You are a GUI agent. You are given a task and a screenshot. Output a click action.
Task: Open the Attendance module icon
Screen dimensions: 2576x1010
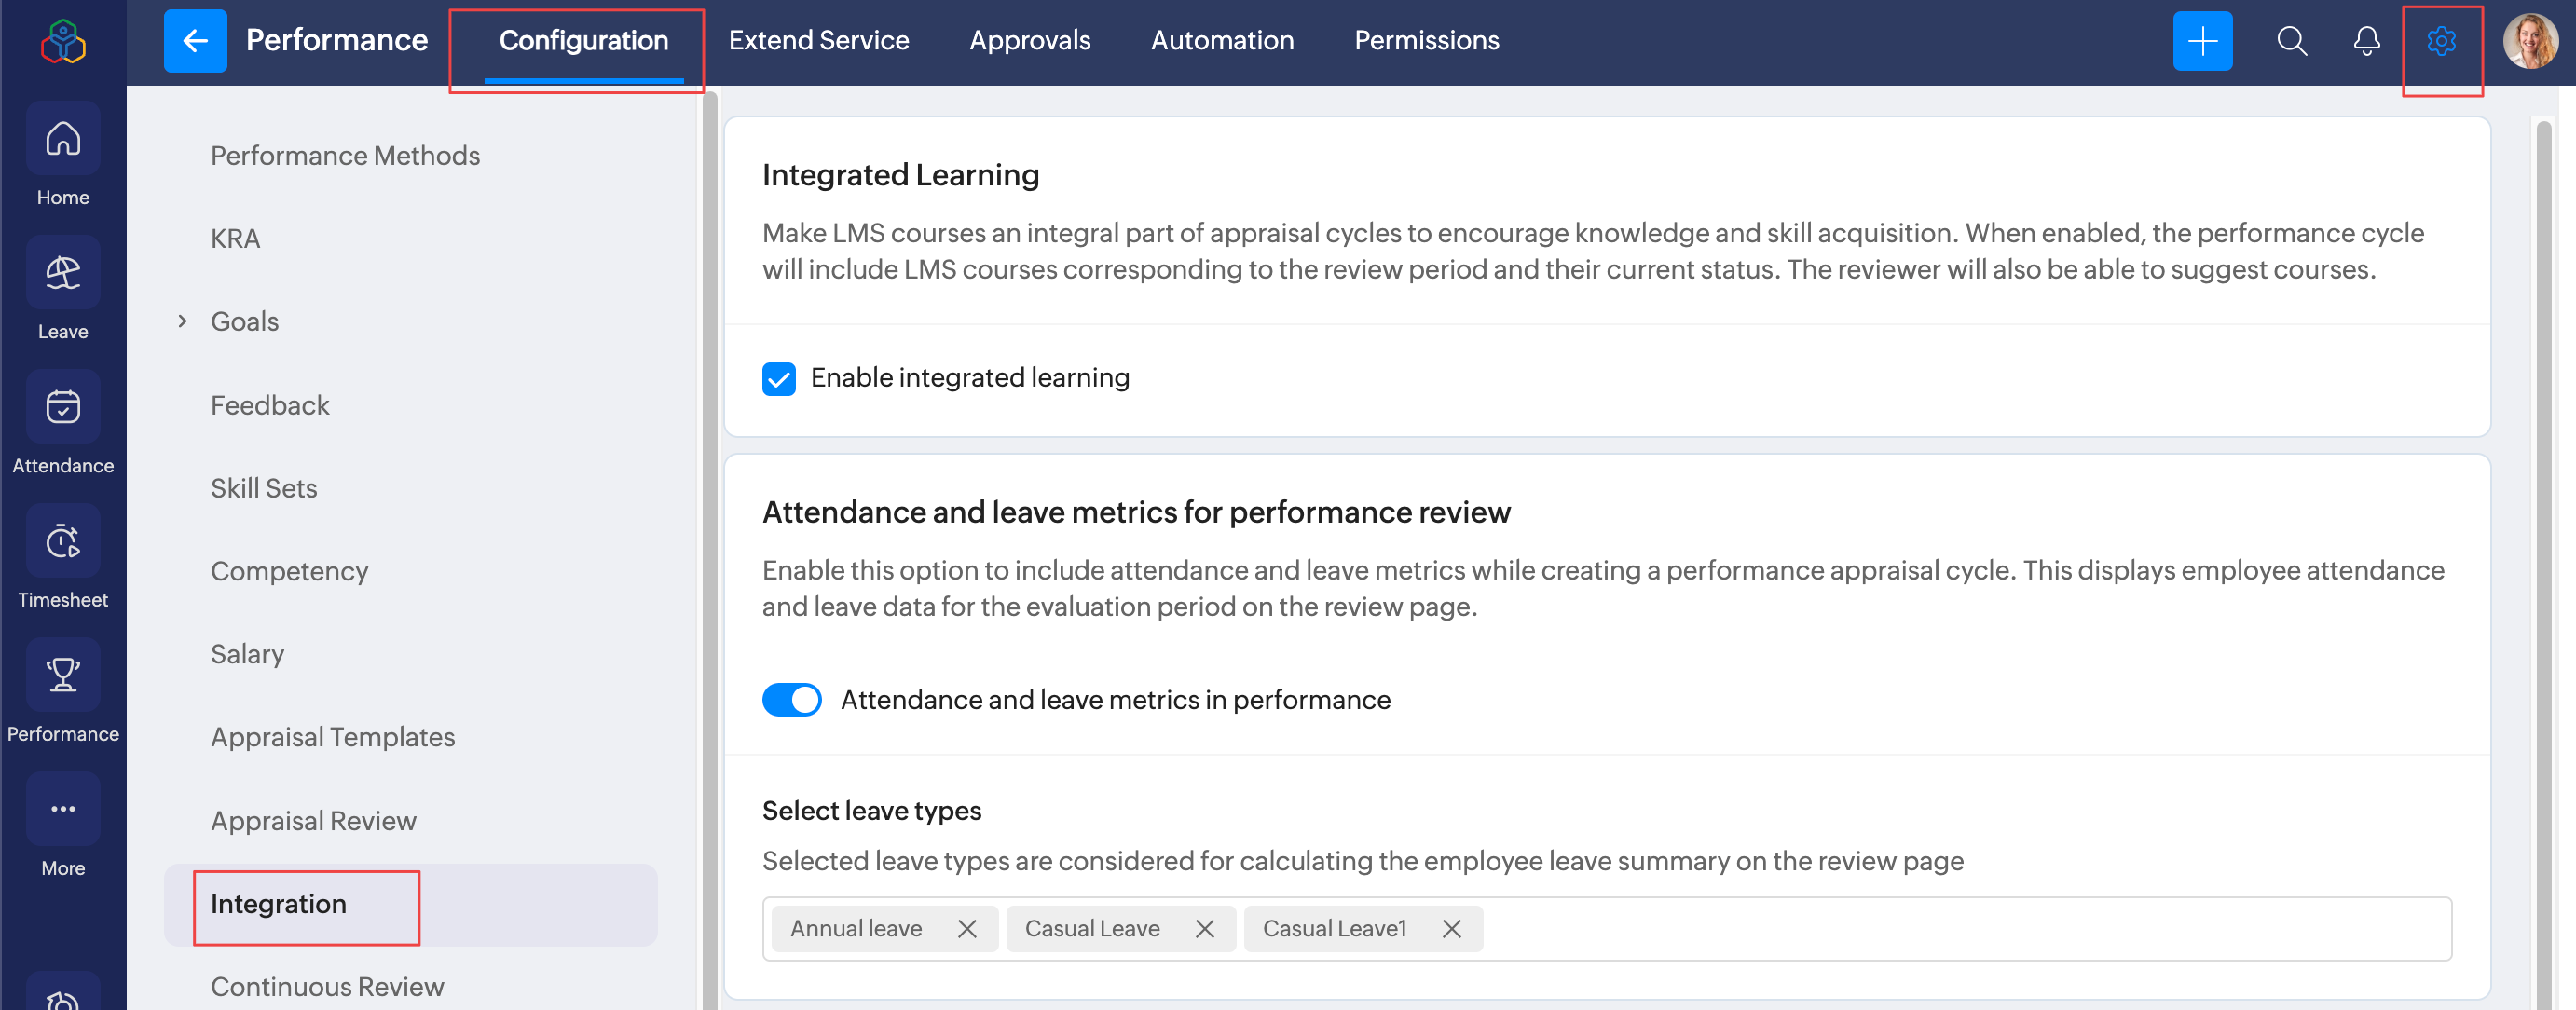[x=63, y=407]
